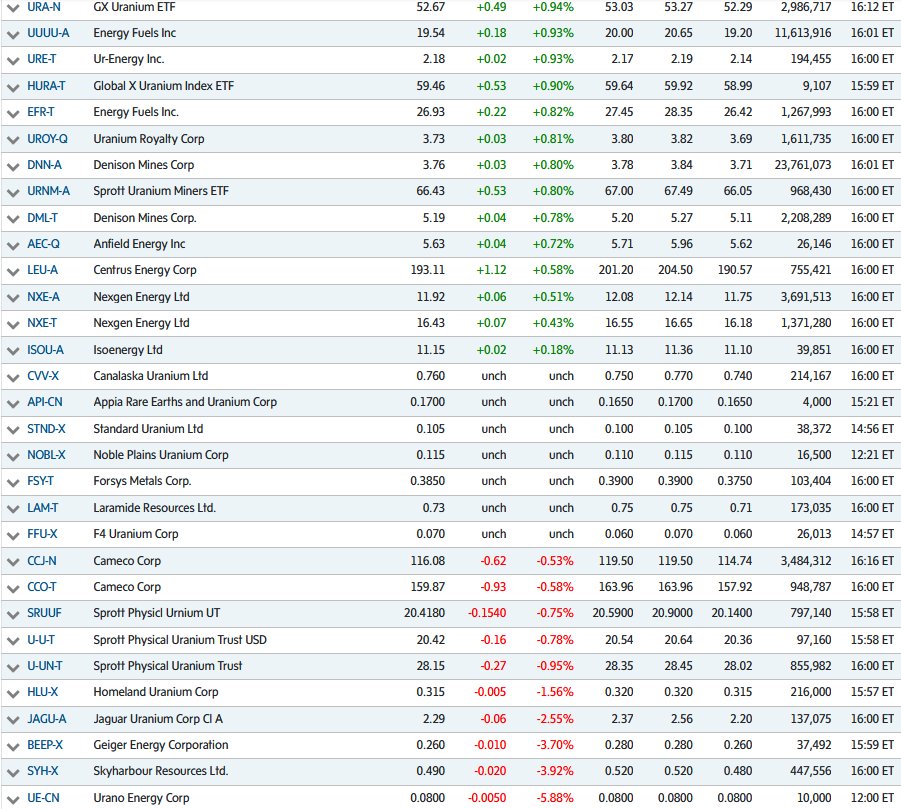Screen dimensions: 901x809
Task: Expand the UUUU-A row chevron
Action: coord(13,34)
